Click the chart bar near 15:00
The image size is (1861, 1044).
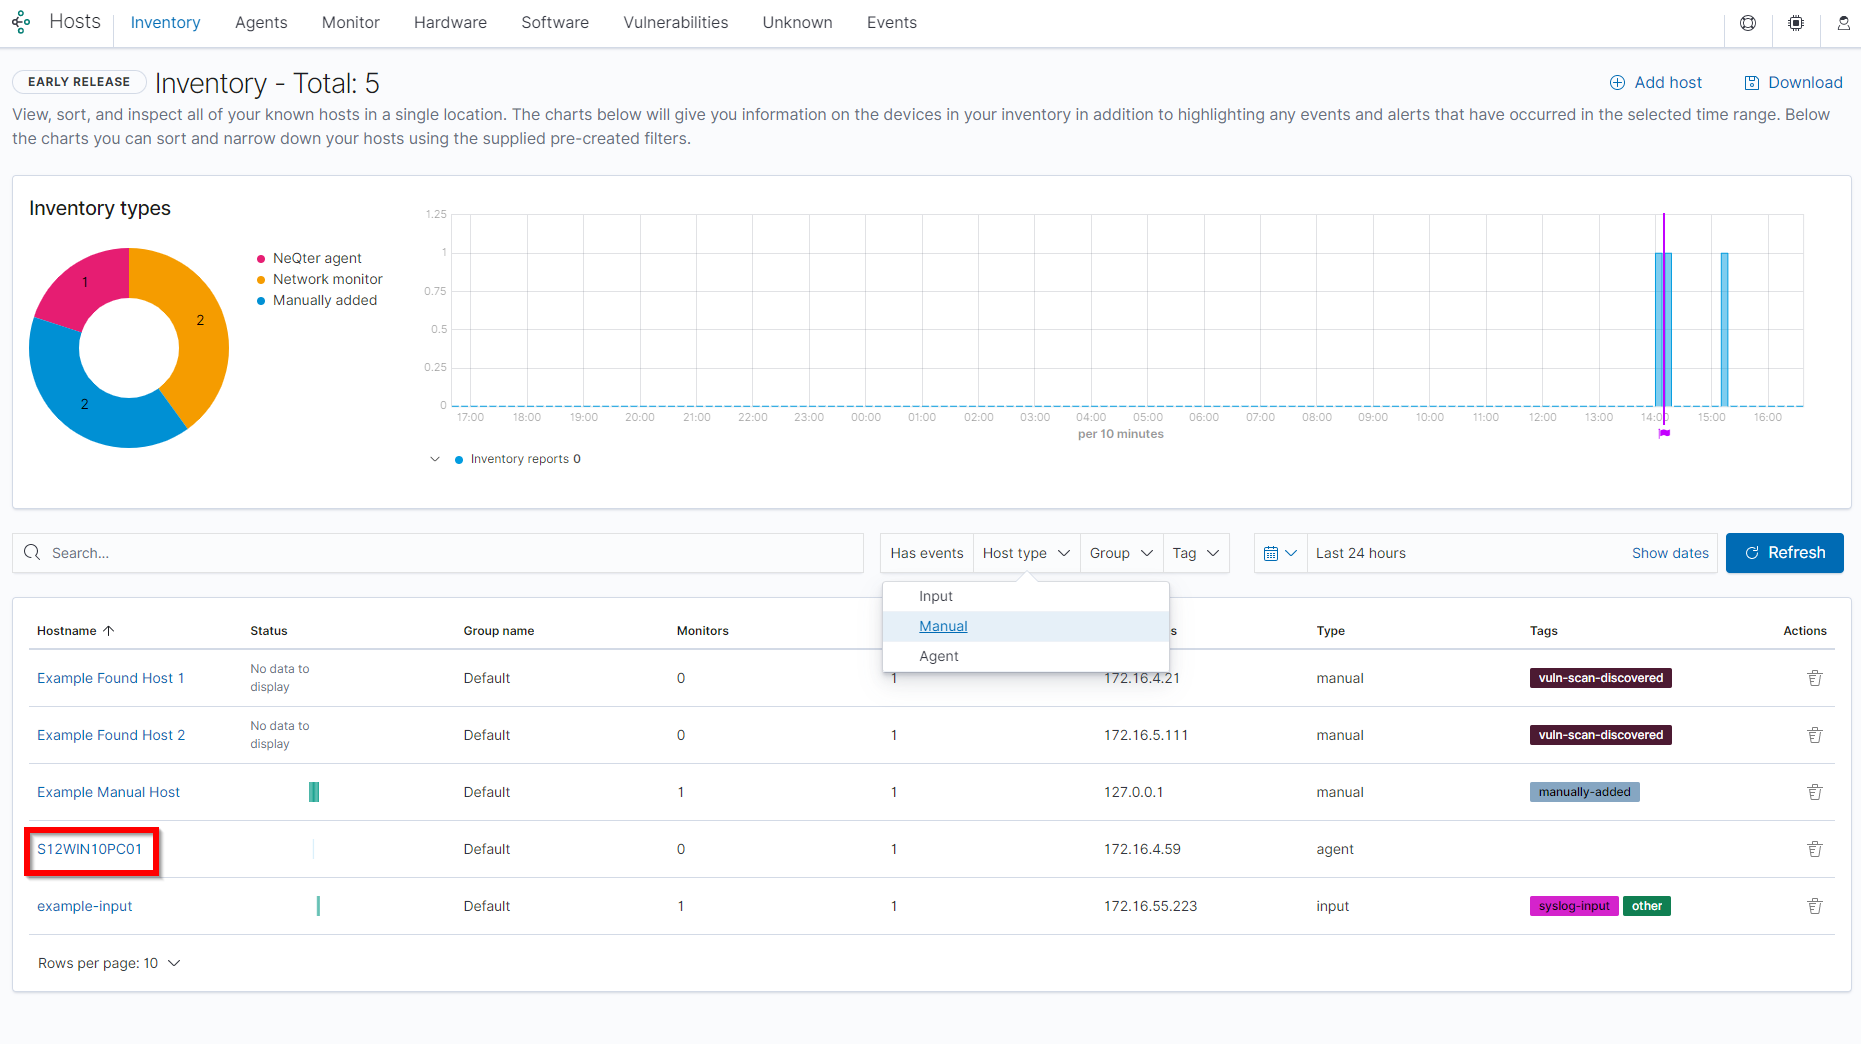[x=1724, y=329]
